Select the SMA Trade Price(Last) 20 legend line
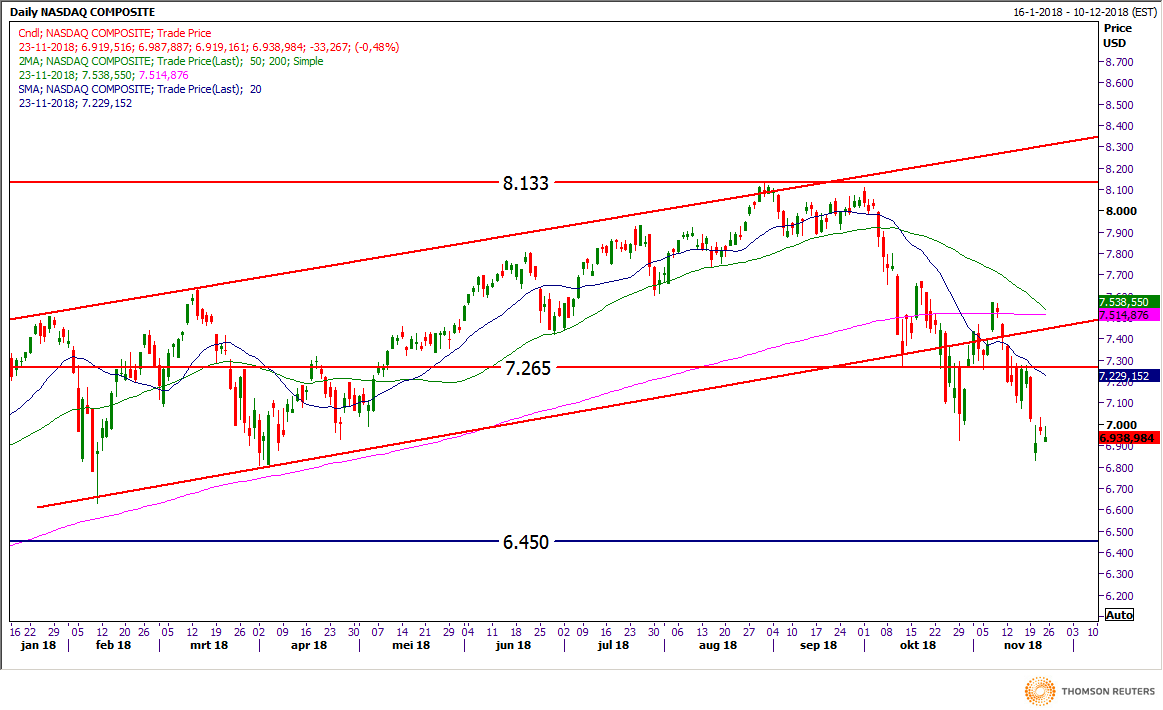 tap(140, 89)
